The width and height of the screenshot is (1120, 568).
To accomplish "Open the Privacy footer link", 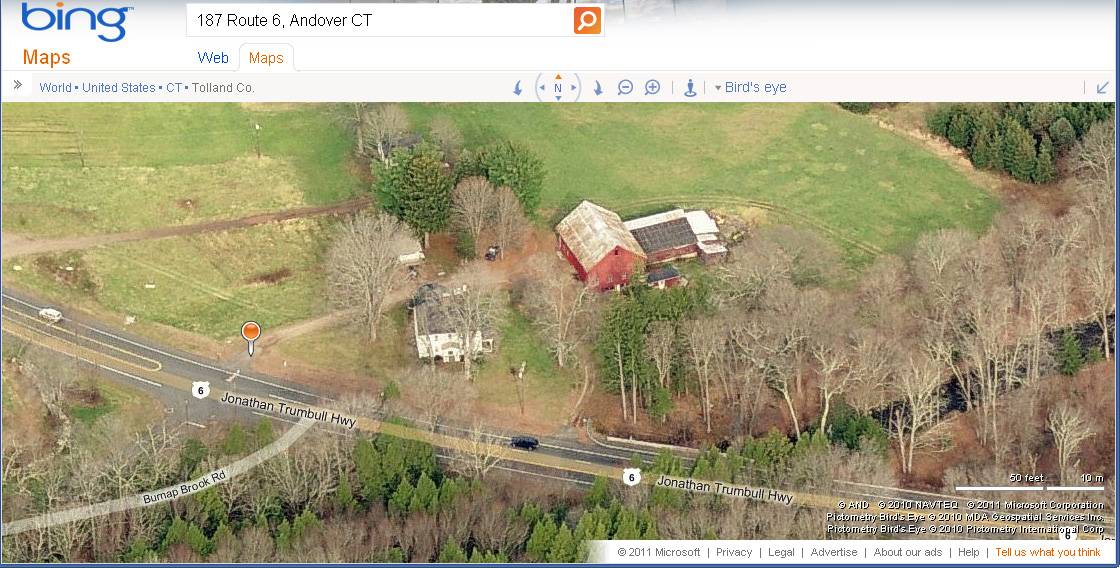I will pyautogui.click(x=734, y=552).
